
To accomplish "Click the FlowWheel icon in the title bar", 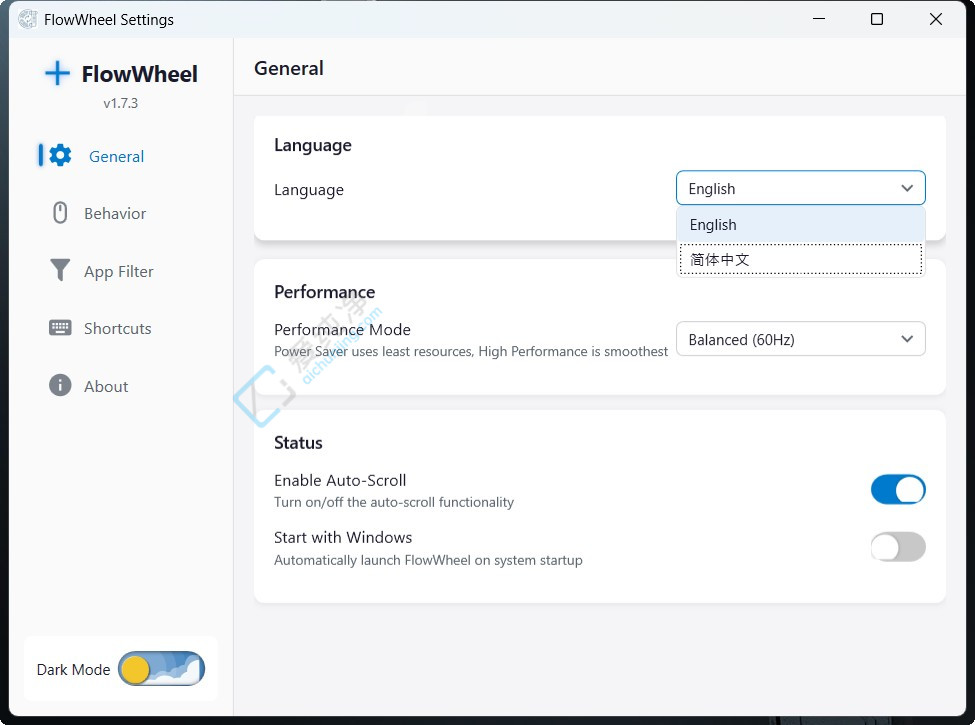I will click(x=27, y=18).
